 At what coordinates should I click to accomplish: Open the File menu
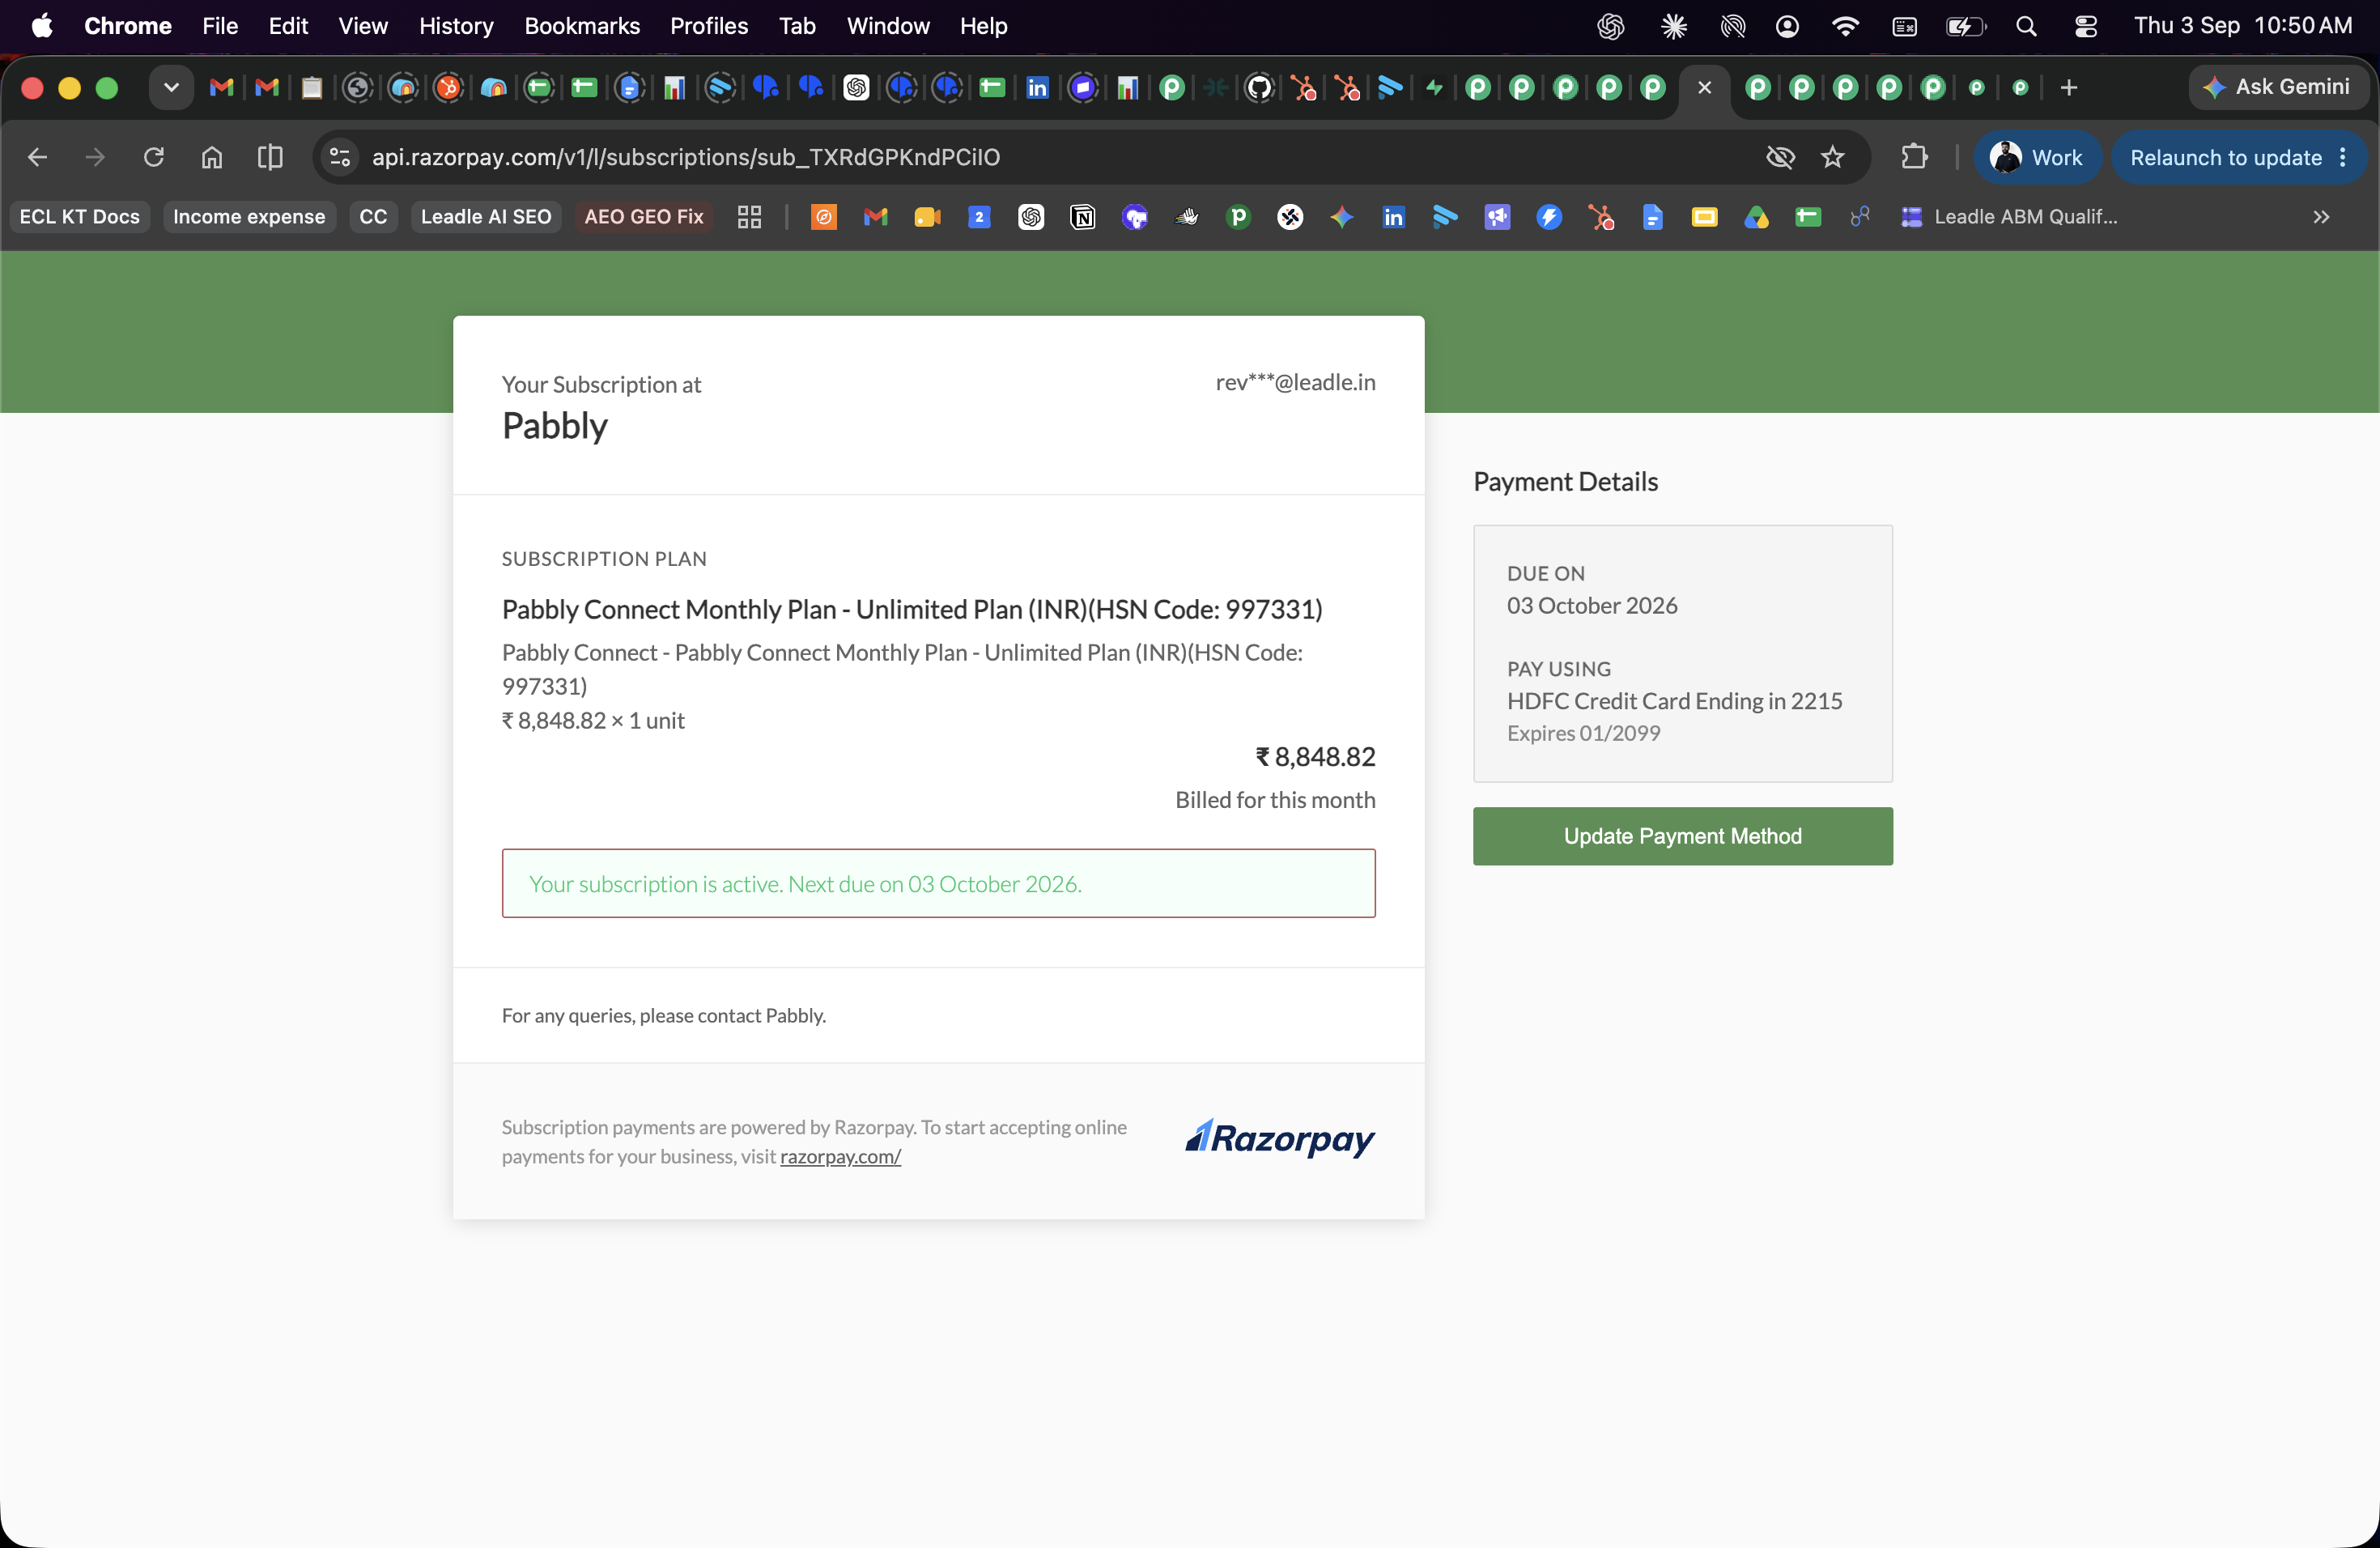point(220,26)
